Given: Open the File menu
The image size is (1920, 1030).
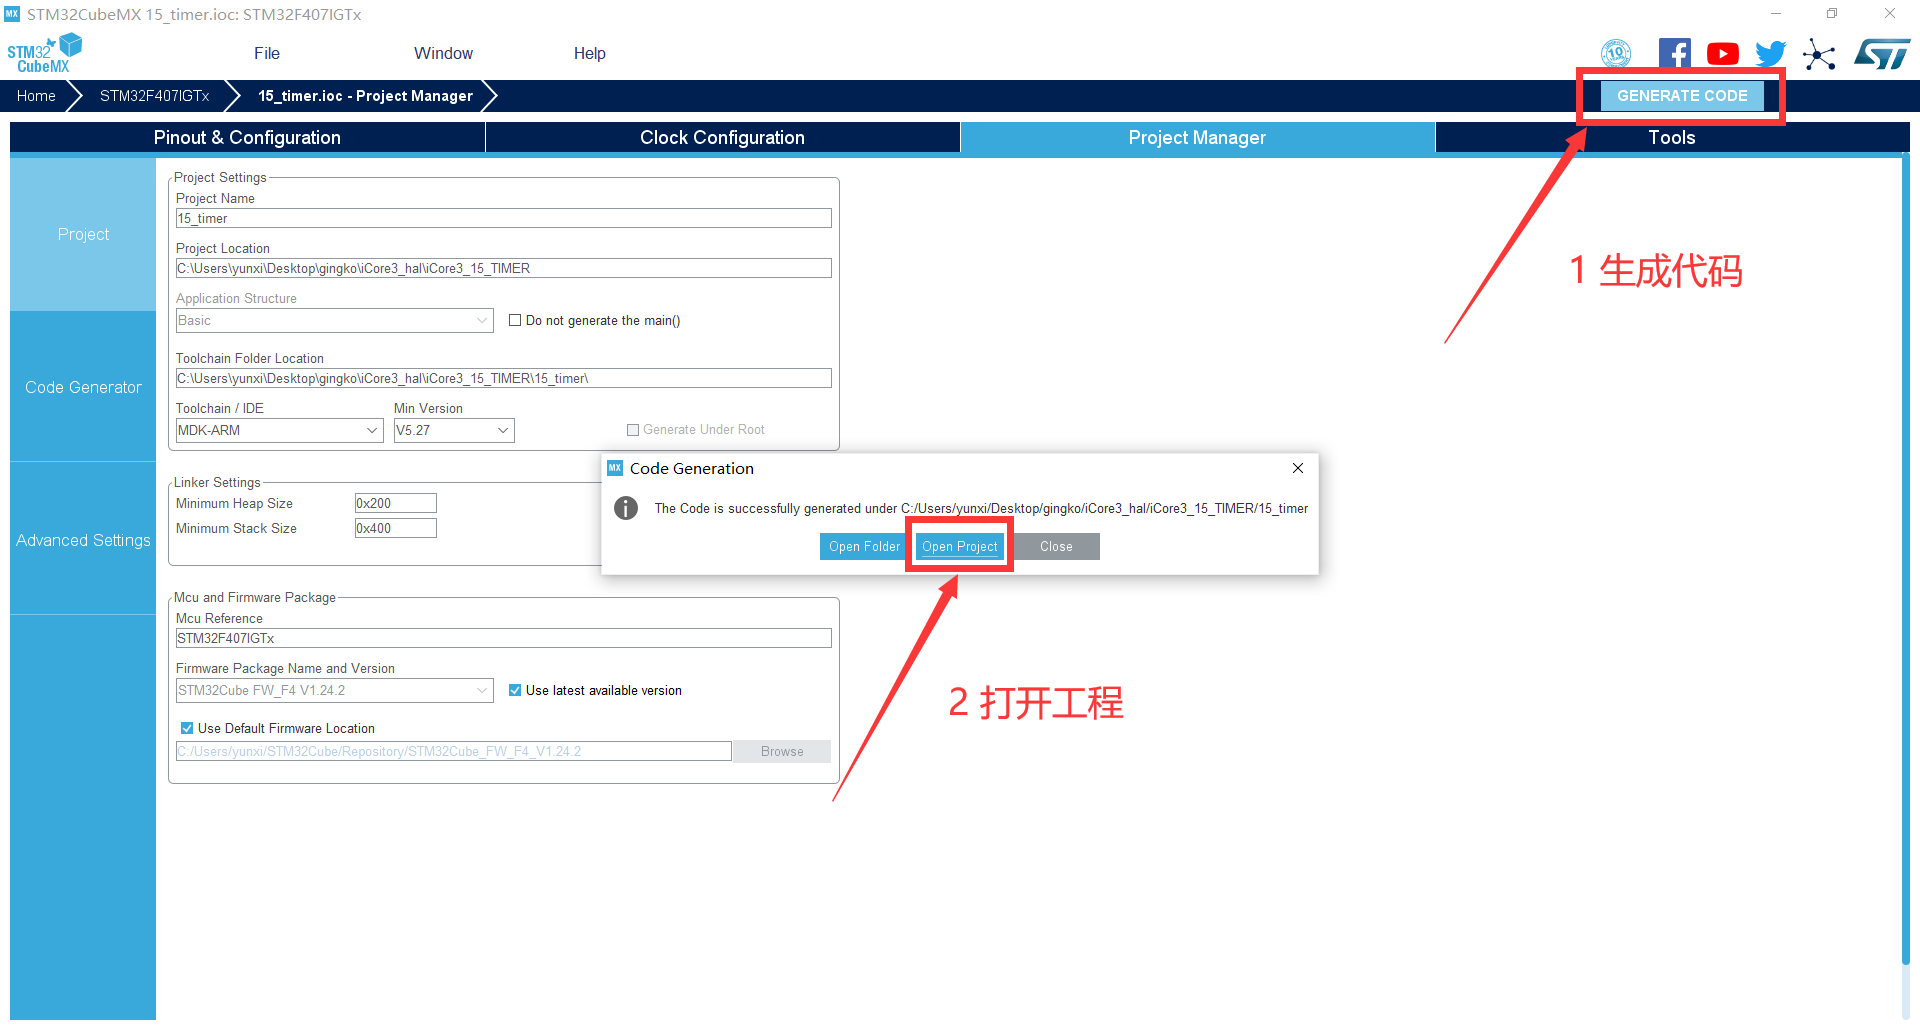Looking at the screenshot, I should [267, 54].
